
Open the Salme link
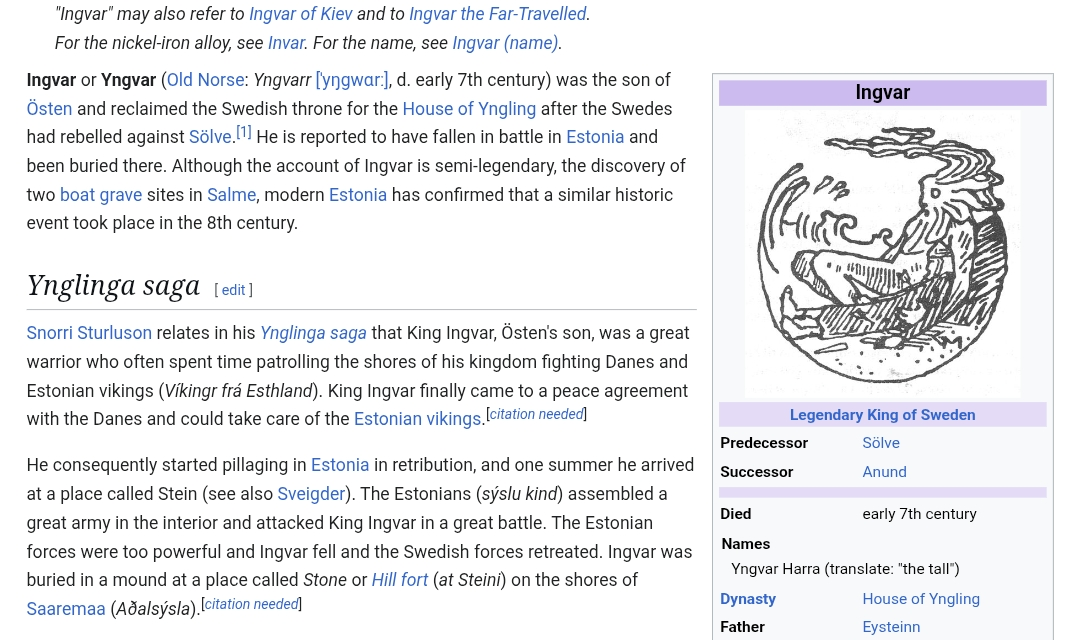point(231,195)
